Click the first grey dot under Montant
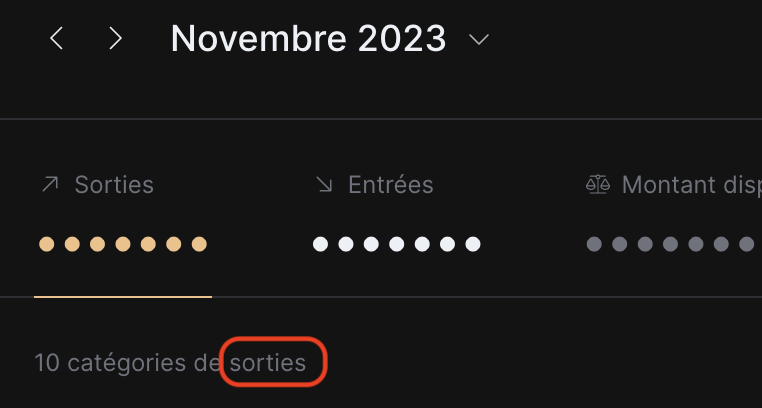The height and width of the screenshot is (408, 762). pos(594,244)
